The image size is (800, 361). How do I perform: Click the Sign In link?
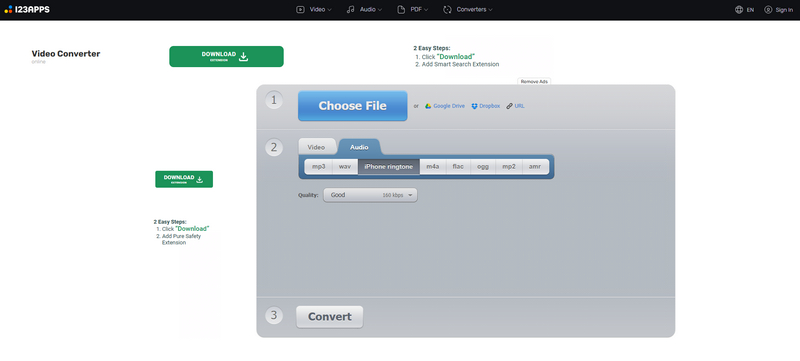784,10
